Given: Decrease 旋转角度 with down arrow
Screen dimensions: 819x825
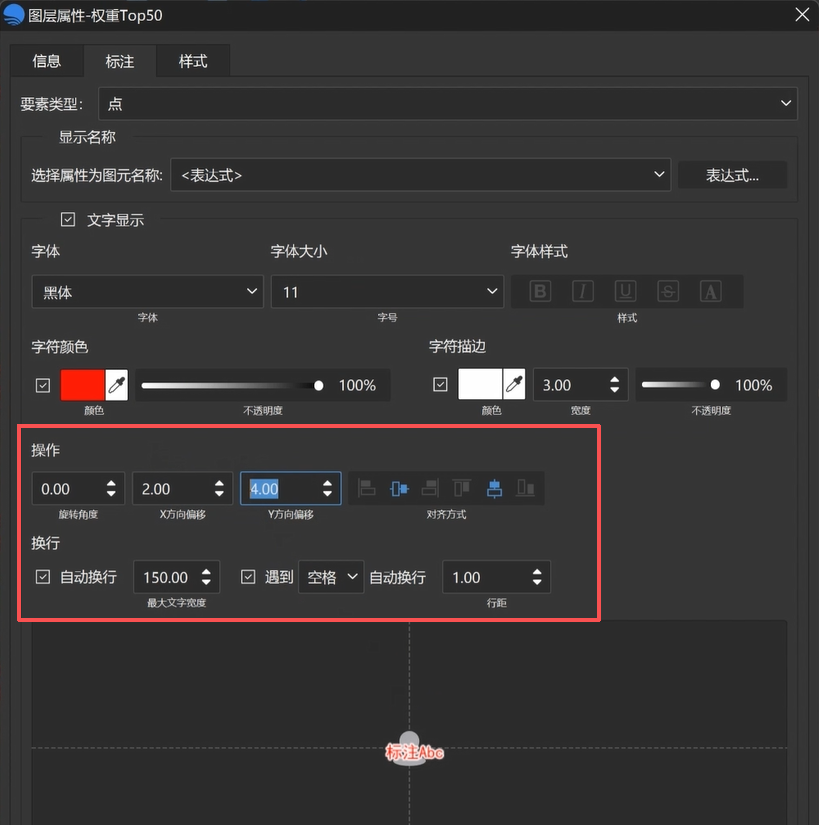Looking at the screenshot, I should tap(110, 495).
